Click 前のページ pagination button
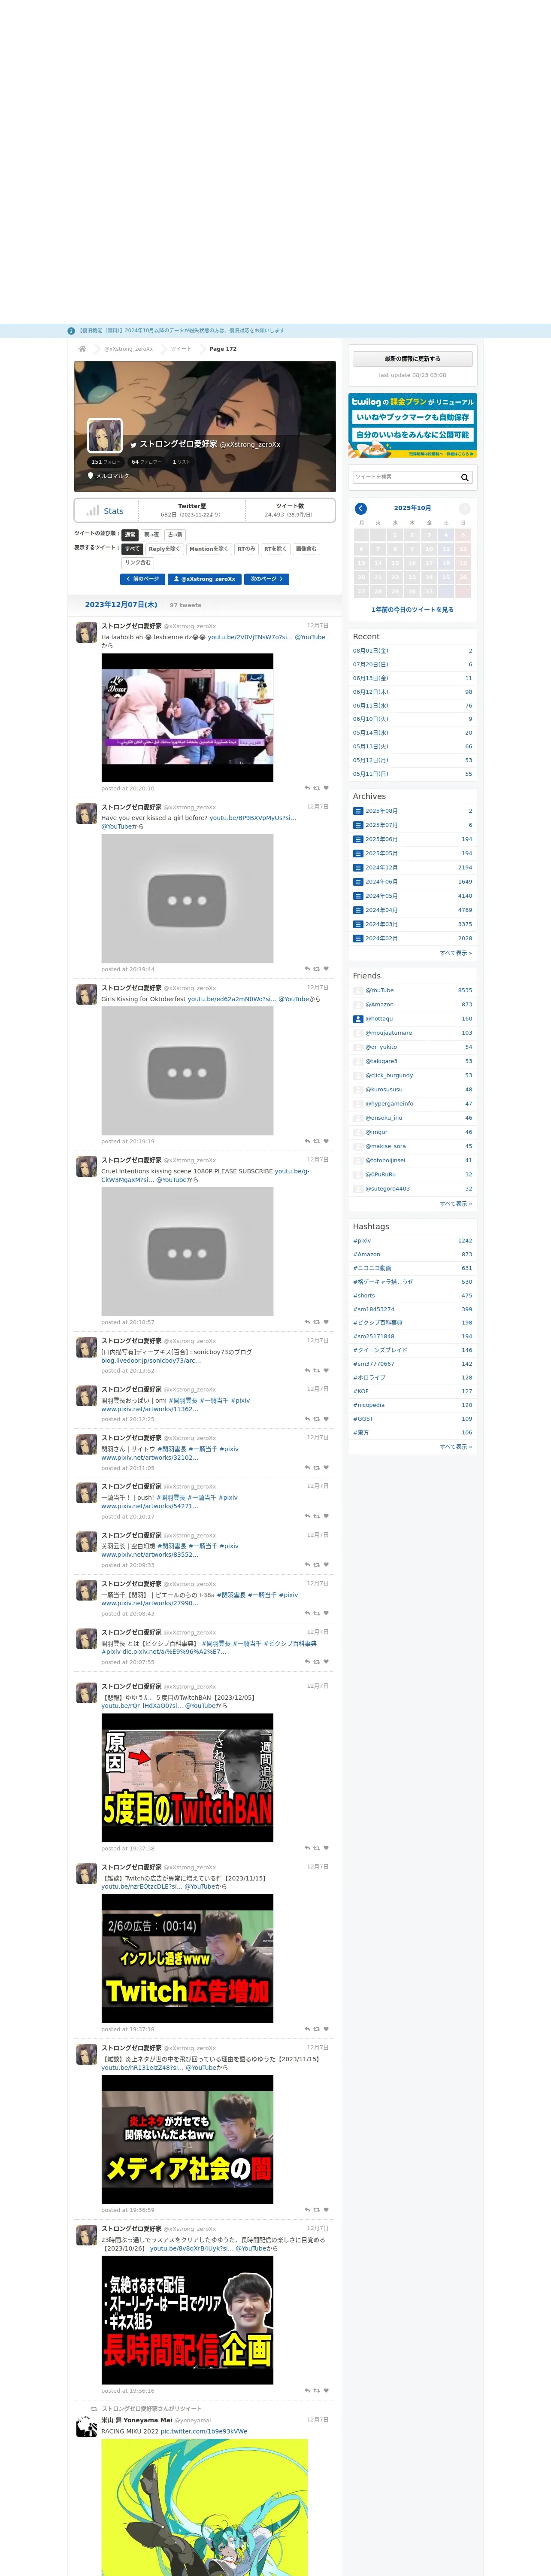 tap(143, 579)
